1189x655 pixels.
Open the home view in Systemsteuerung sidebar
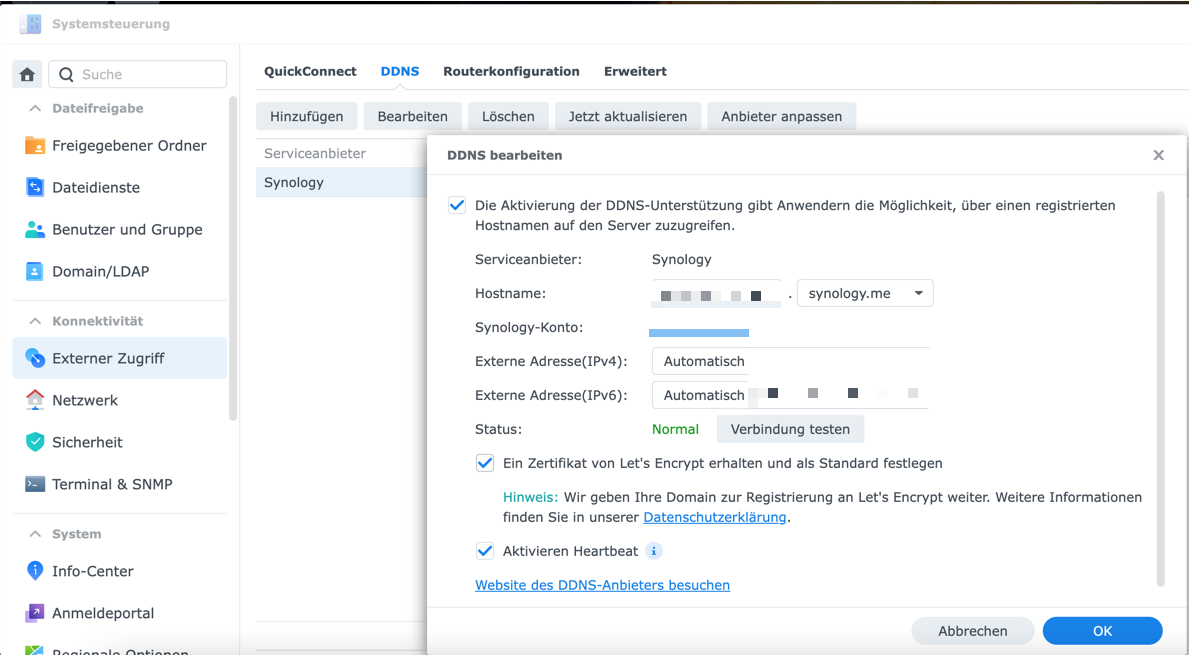point(27,74)
